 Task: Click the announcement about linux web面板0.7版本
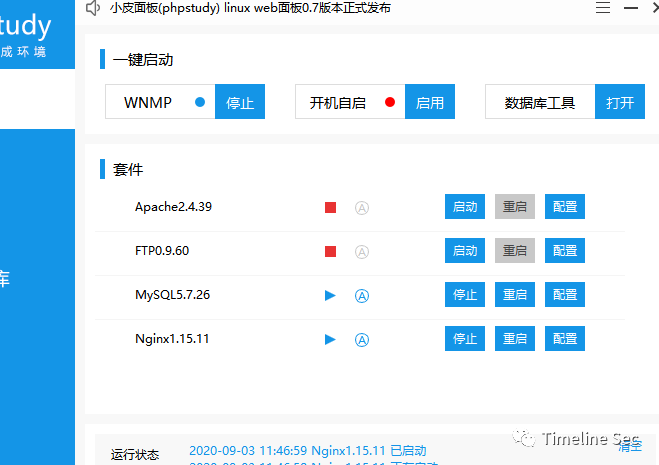click(x=250, y=8)
